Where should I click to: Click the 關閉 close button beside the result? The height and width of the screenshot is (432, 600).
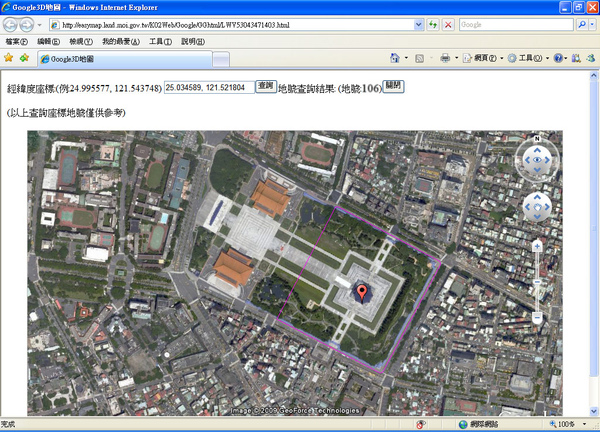(393, 86)
